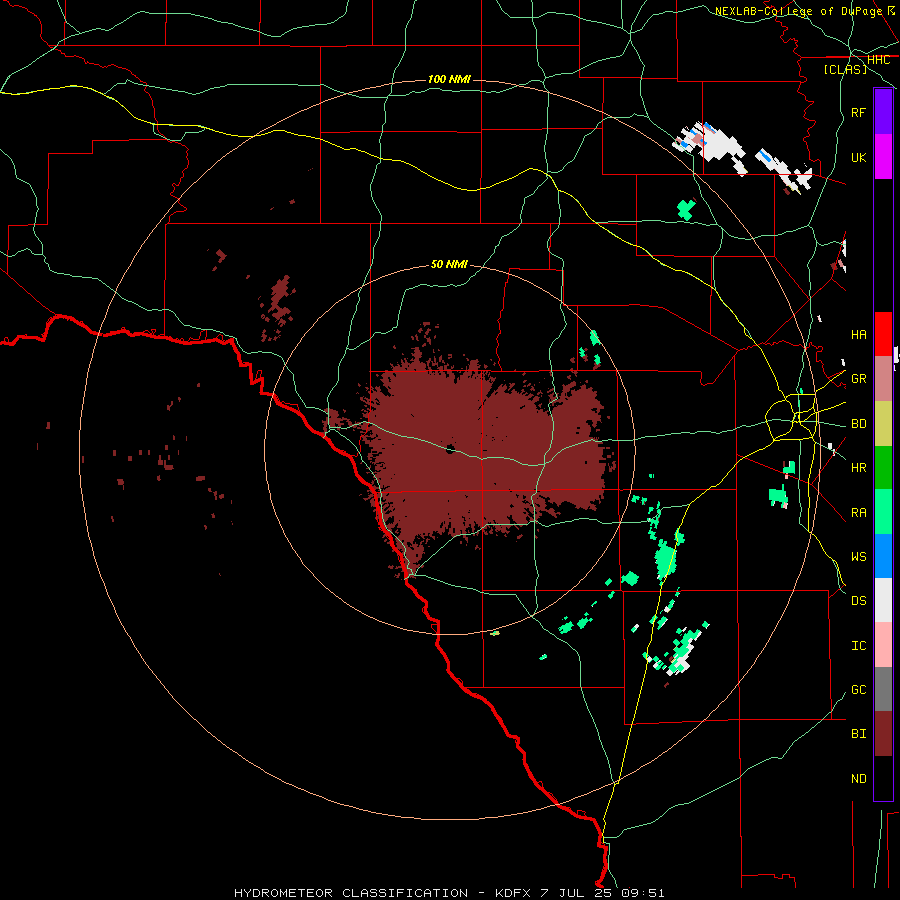Click the purple RF legend color swatch
This screenshot has width=900, height=900.
(x=883, y=112)
